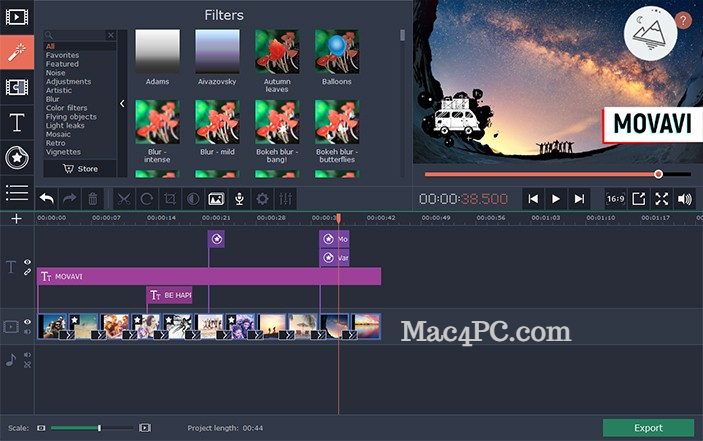Viewport: 703px width, 441px height.
Task: Mute the video track audio
Action: [27, 332]
